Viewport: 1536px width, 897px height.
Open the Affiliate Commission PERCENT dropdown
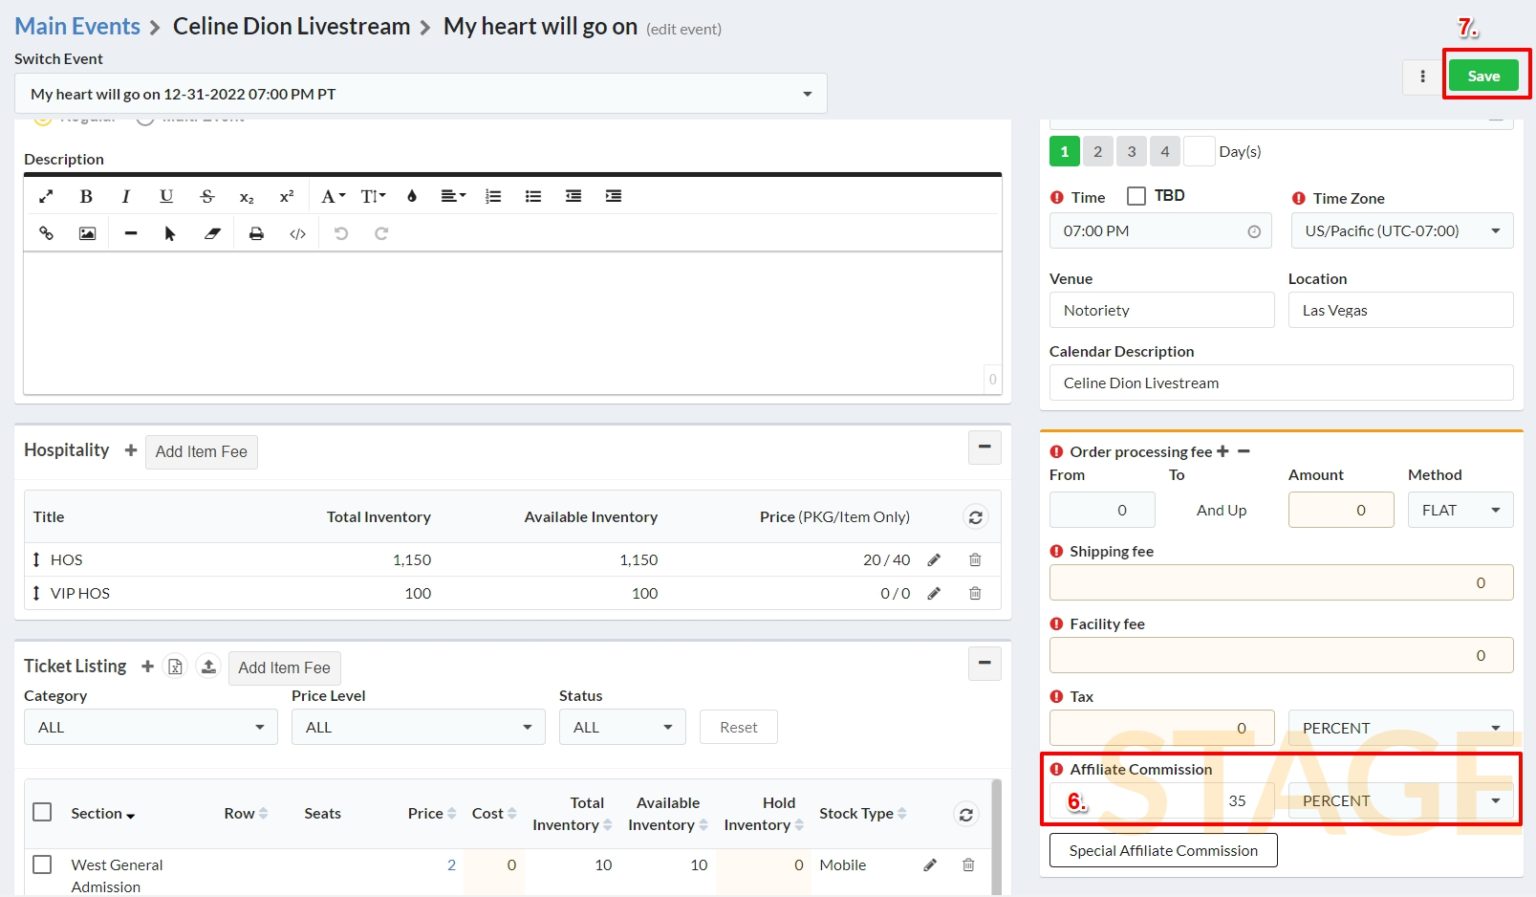tap(1401, 801)
